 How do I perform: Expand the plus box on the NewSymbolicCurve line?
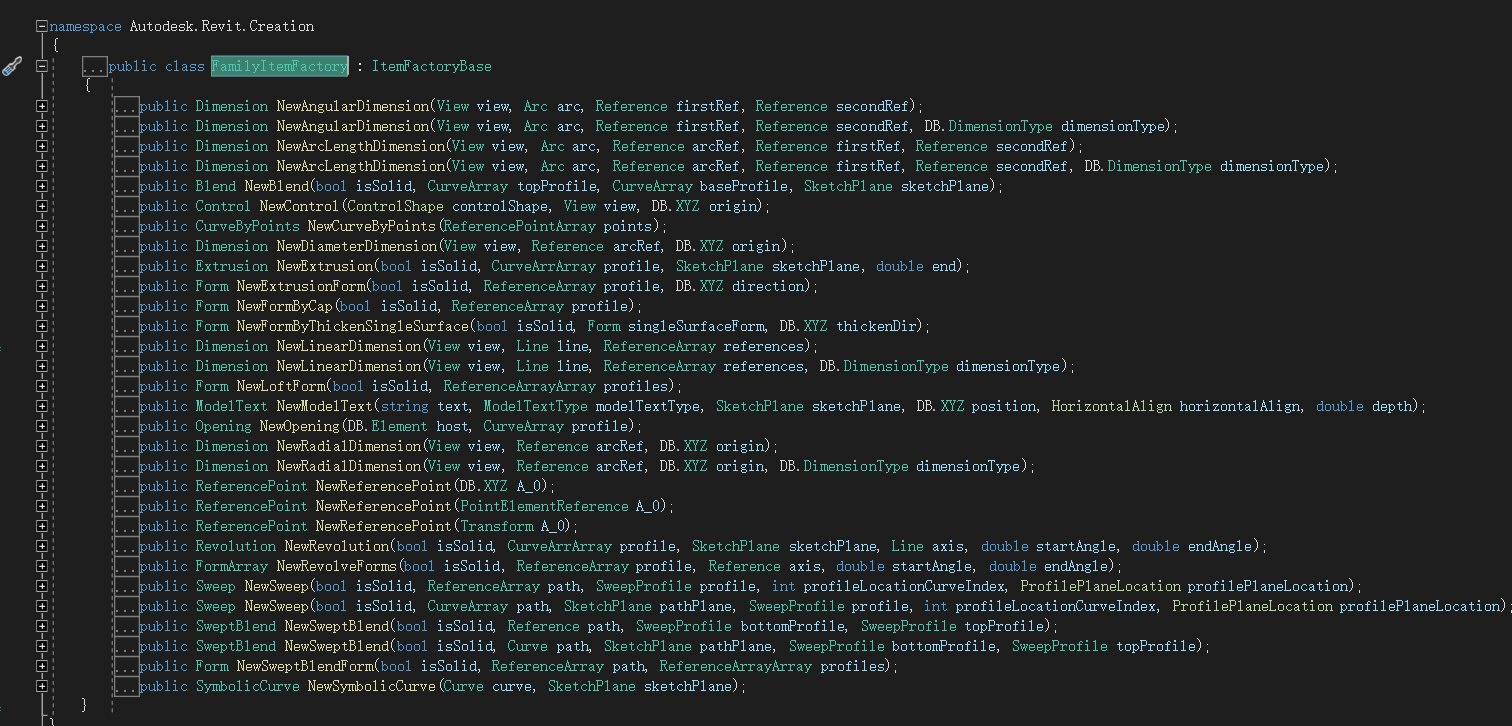41,686
